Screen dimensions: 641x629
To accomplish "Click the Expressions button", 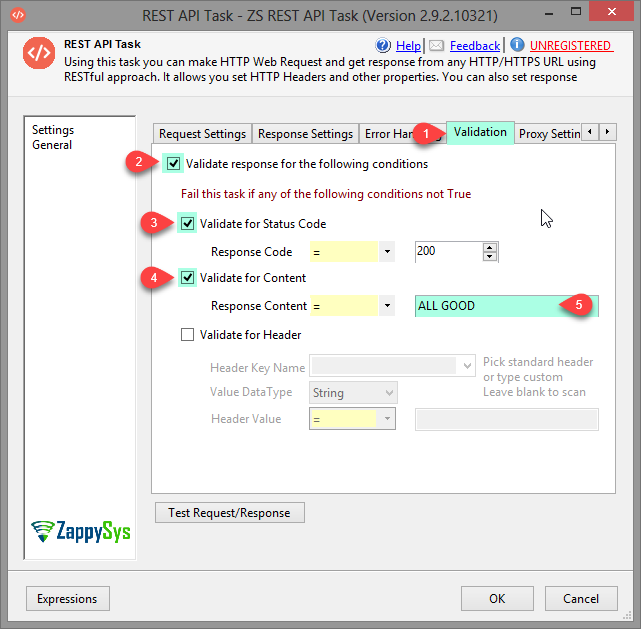I will 68,599.
